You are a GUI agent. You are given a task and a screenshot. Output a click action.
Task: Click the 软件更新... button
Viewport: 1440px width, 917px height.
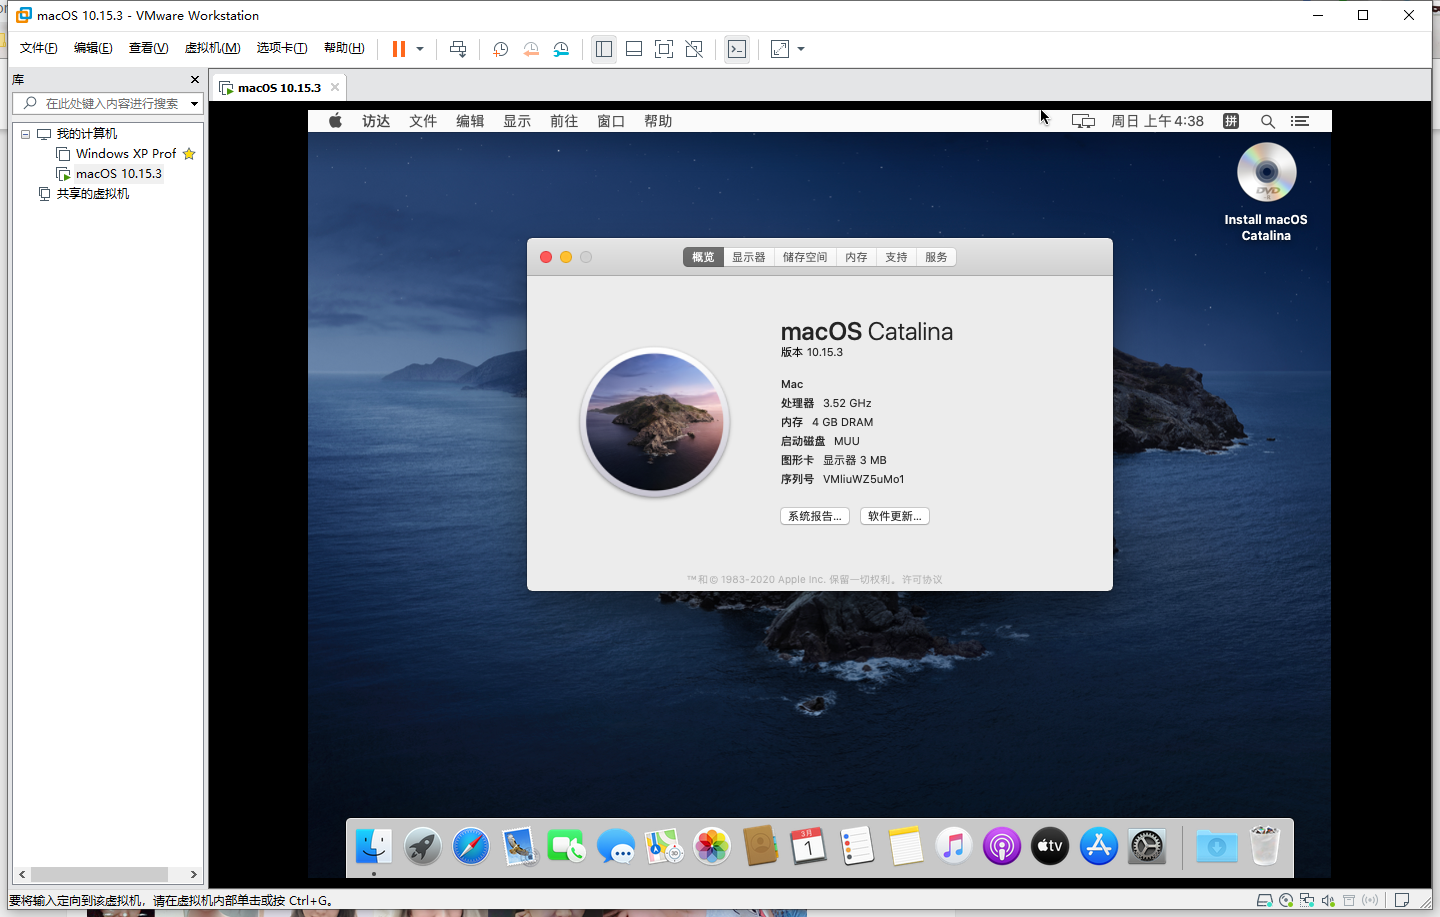895,516
